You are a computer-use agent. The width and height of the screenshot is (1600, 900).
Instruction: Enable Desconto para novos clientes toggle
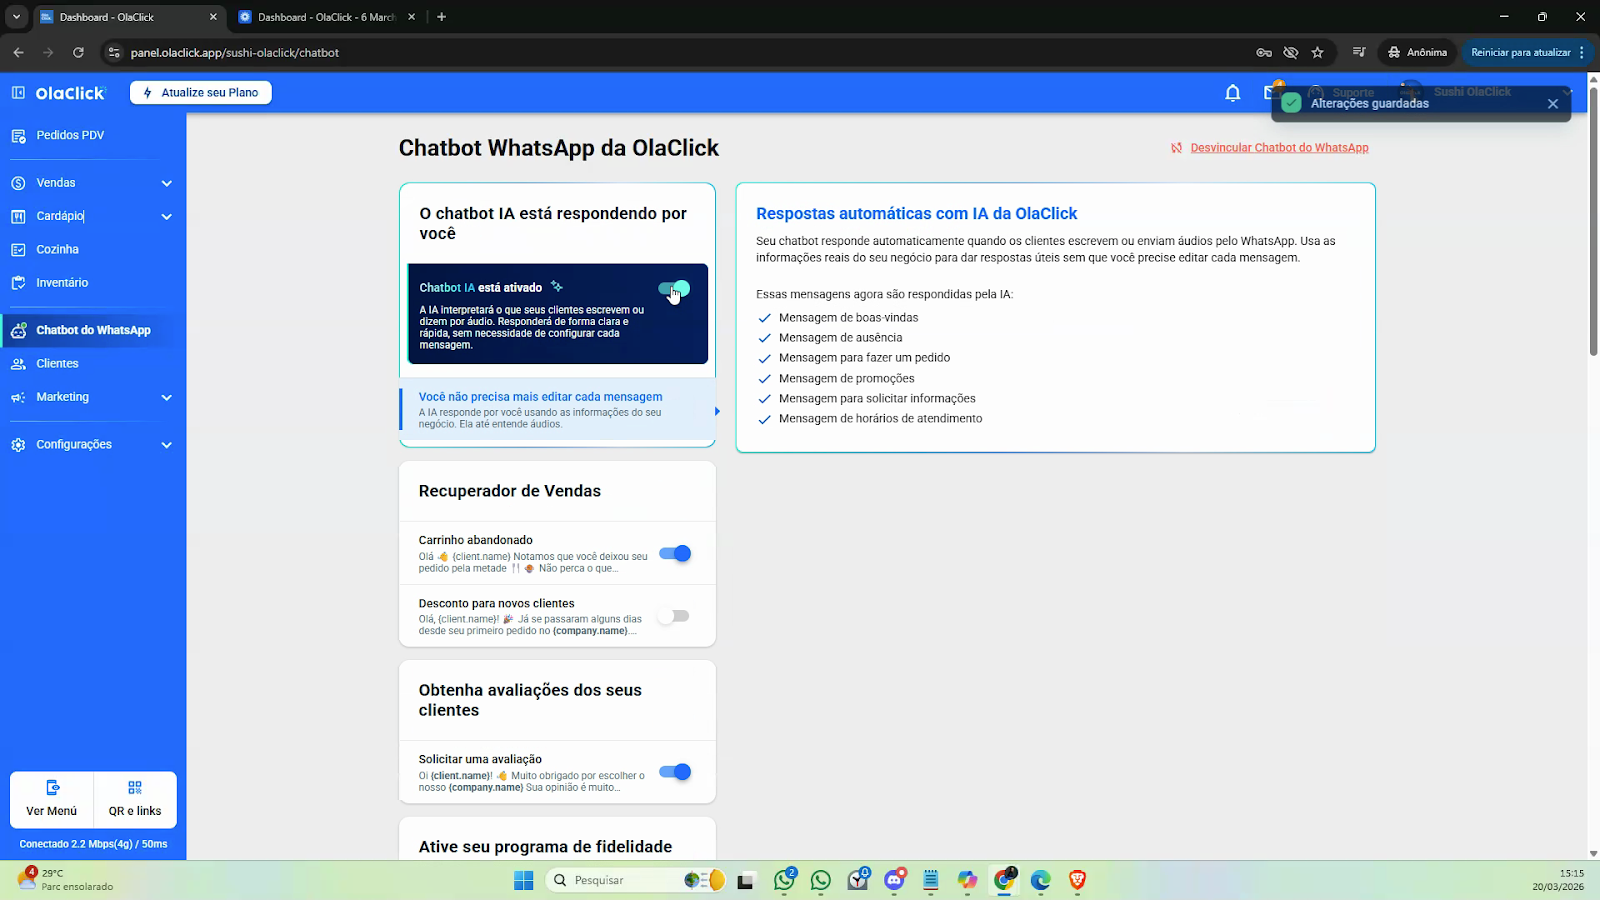[x=675, y=616]
